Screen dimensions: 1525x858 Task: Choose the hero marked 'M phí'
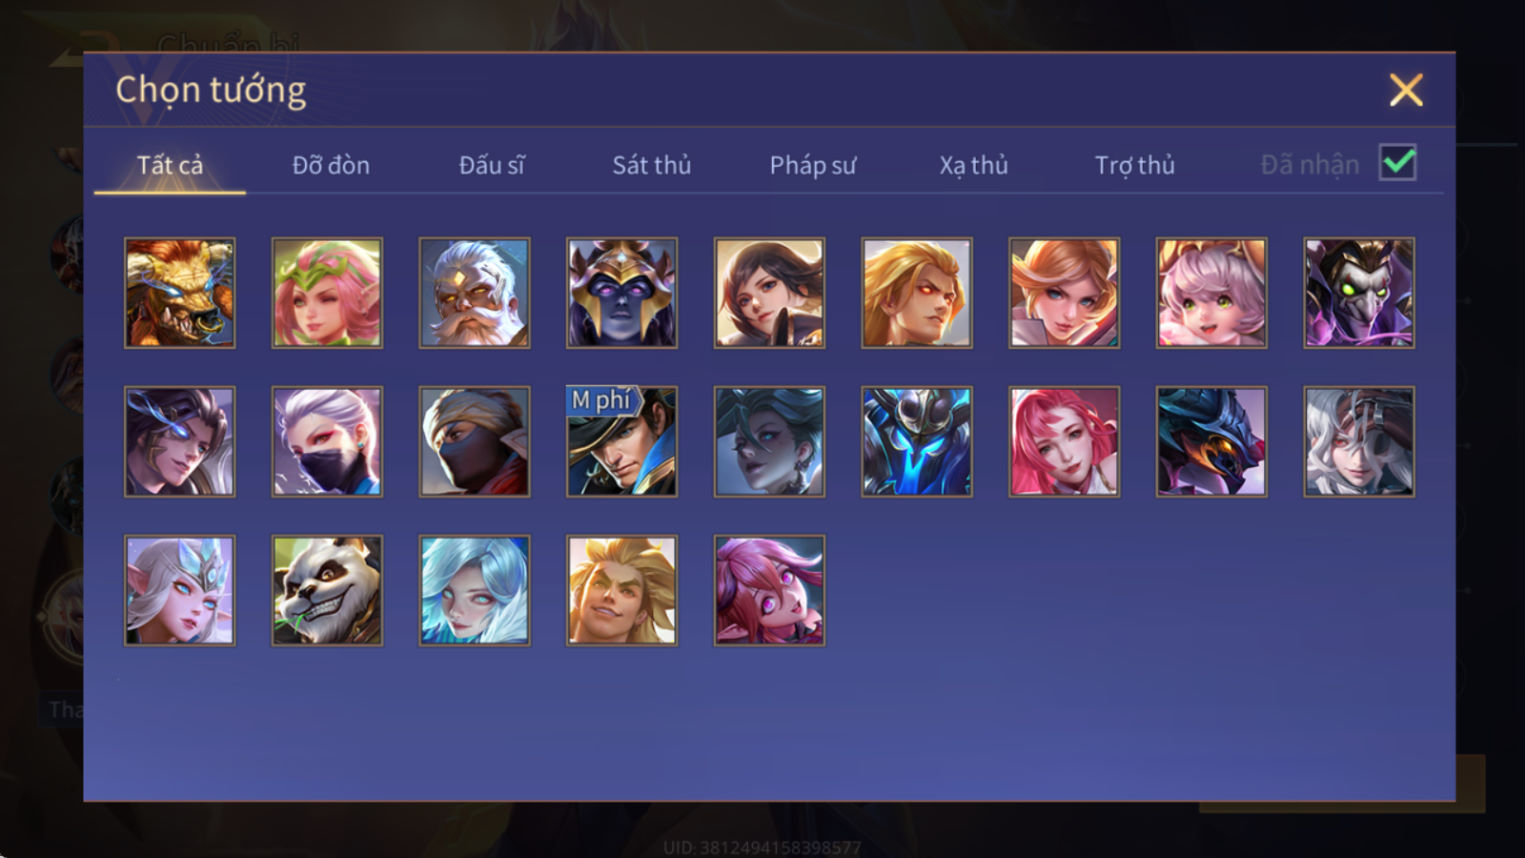coord(622,442)
